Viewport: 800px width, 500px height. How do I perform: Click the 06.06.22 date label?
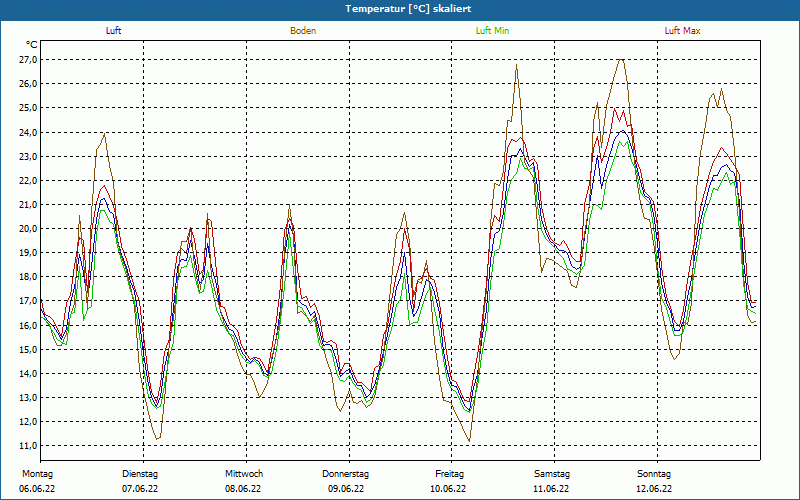click(36, 489)
